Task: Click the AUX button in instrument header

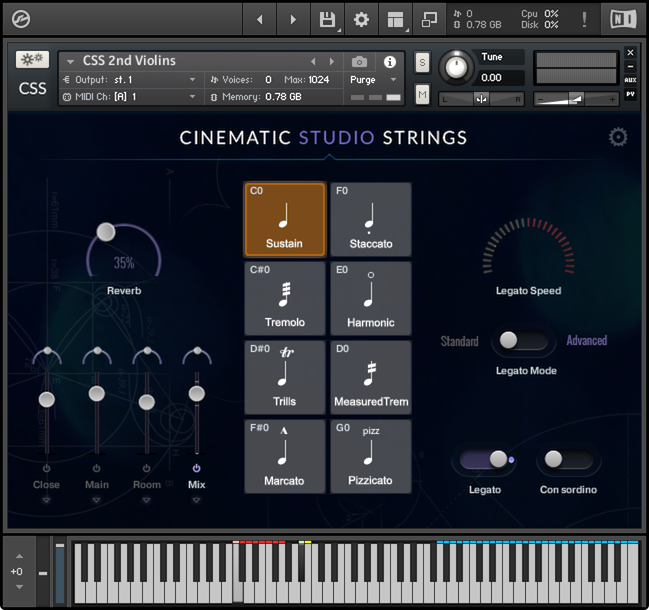Action: 630,80
